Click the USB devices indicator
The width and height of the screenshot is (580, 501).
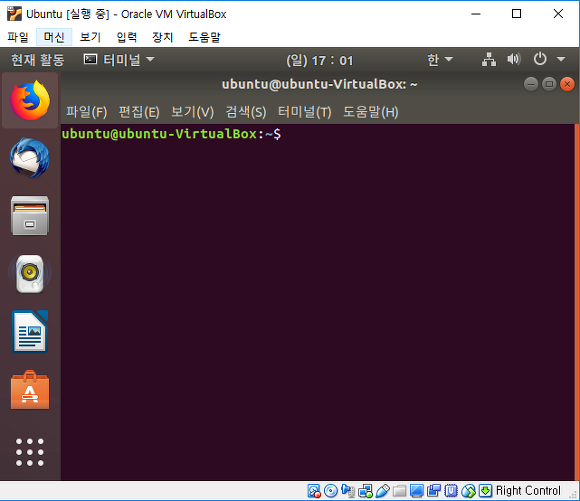382,491
